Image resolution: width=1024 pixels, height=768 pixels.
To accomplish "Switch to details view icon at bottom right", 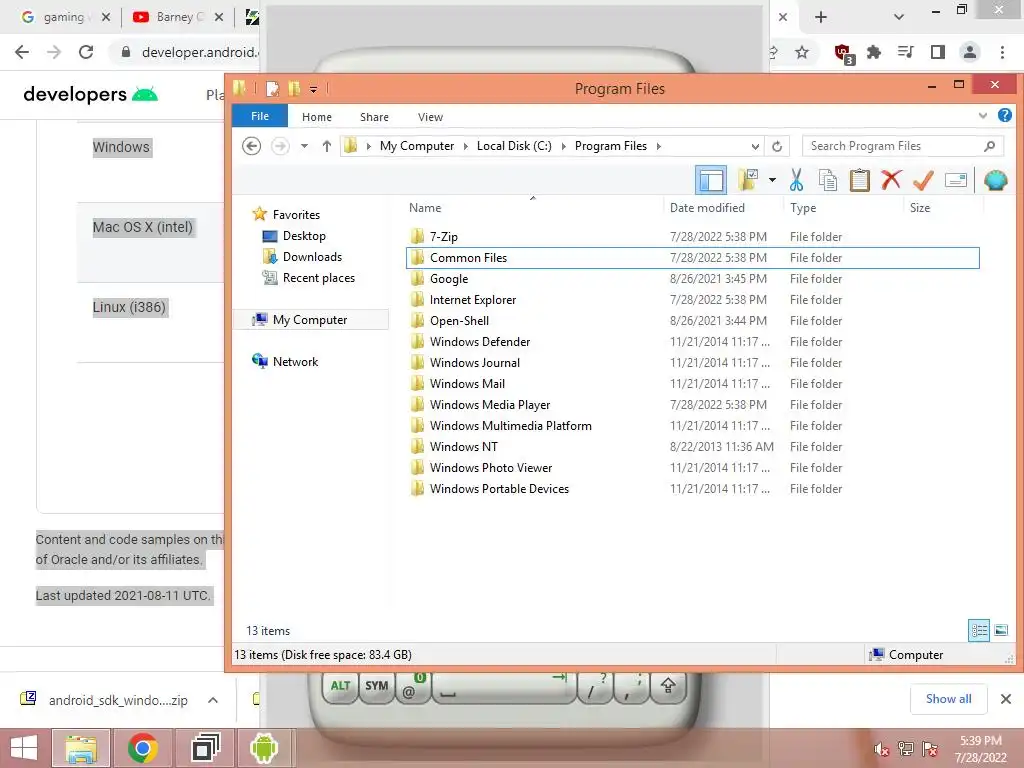I will 979,630.
